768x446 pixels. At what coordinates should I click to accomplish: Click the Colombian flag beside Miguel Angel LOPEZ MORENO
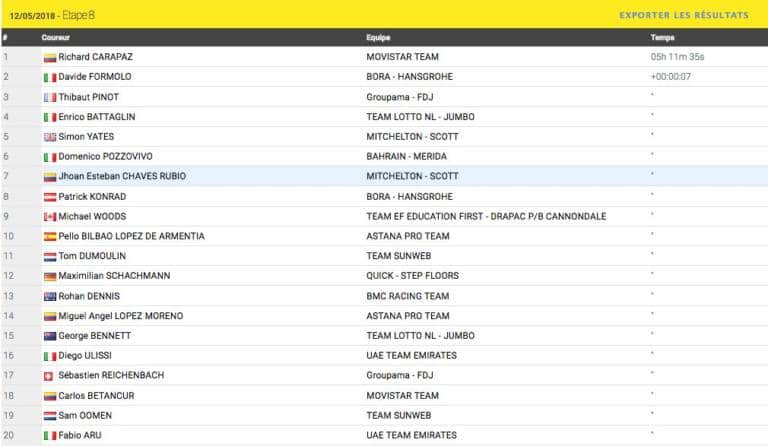(50, 317)
